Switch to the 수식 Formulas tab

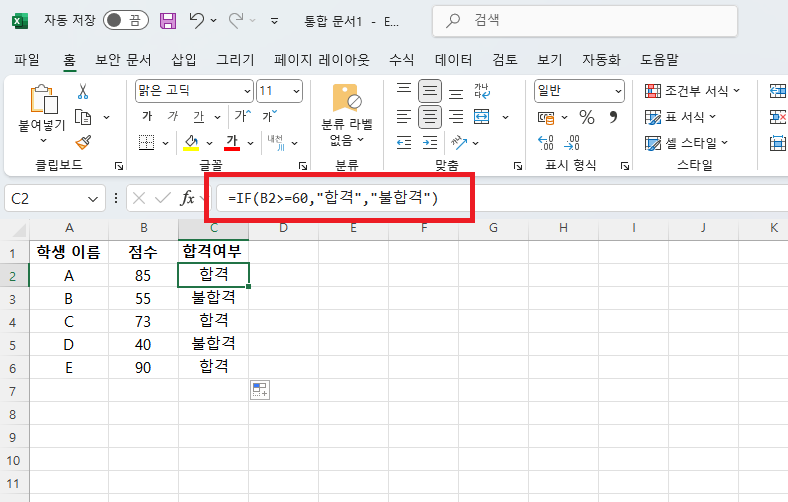[x=402, y=60]
